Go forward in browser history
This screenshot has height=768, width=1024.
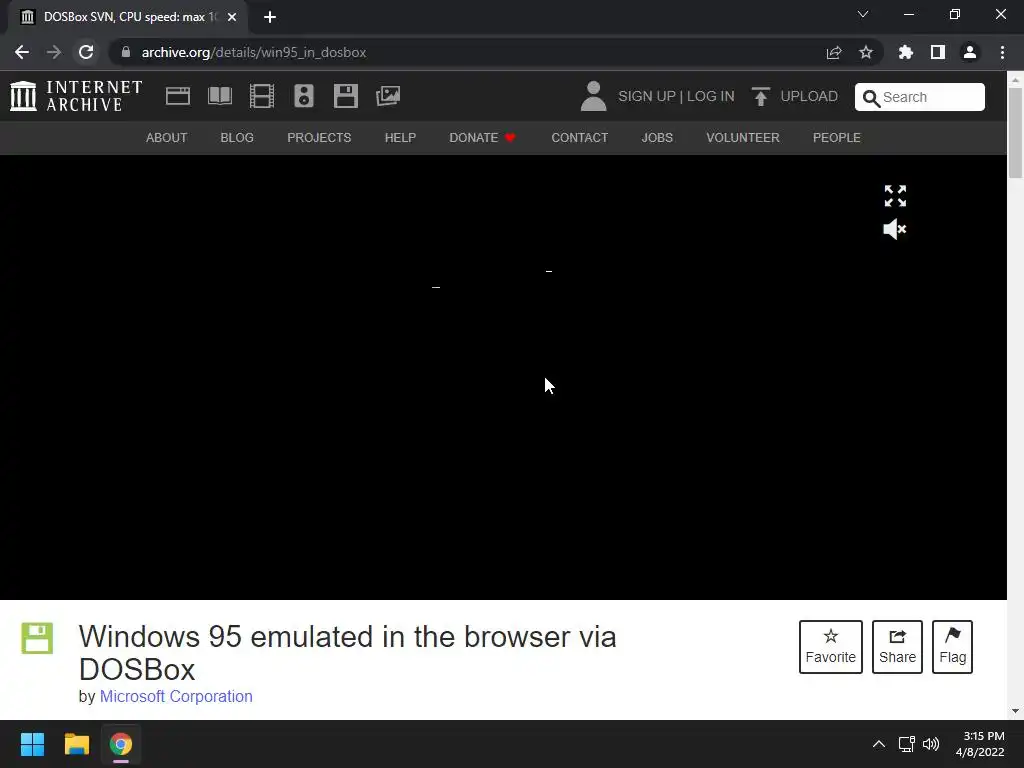pos(54,52)
